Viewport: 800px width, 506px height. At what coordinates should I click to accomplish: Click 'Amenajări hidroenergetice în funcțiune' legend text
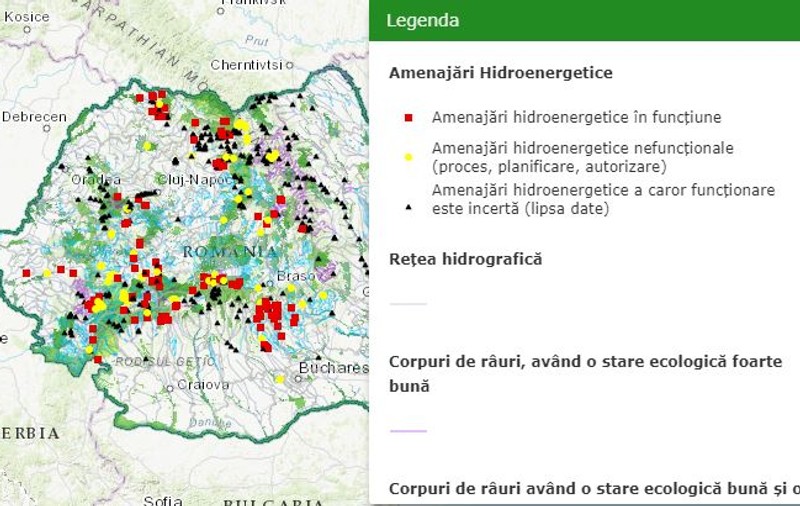[577, 117]
